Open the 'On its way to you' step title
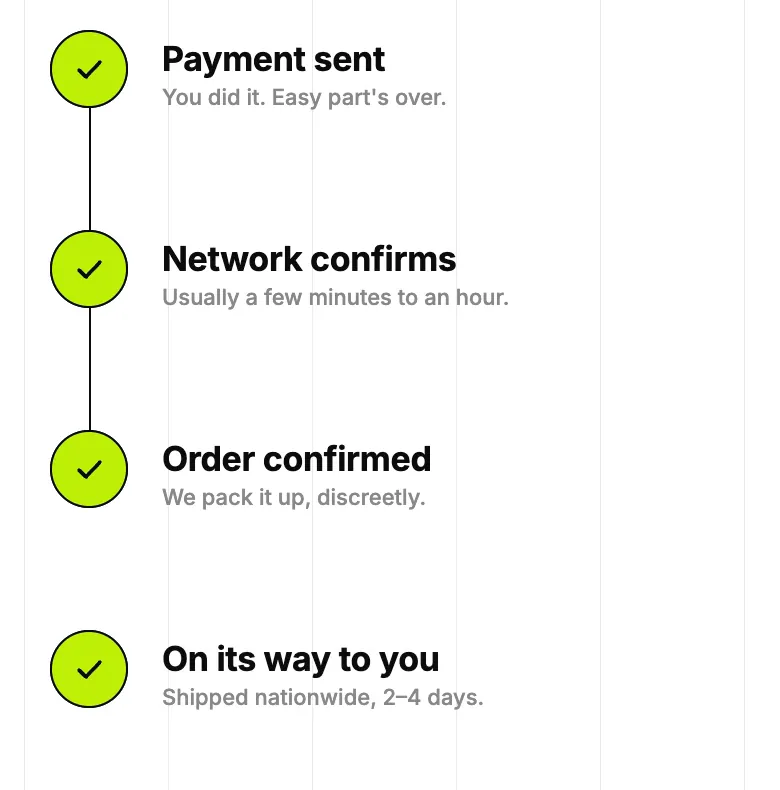Screen dimensions: 780x790 click(301, 660)
